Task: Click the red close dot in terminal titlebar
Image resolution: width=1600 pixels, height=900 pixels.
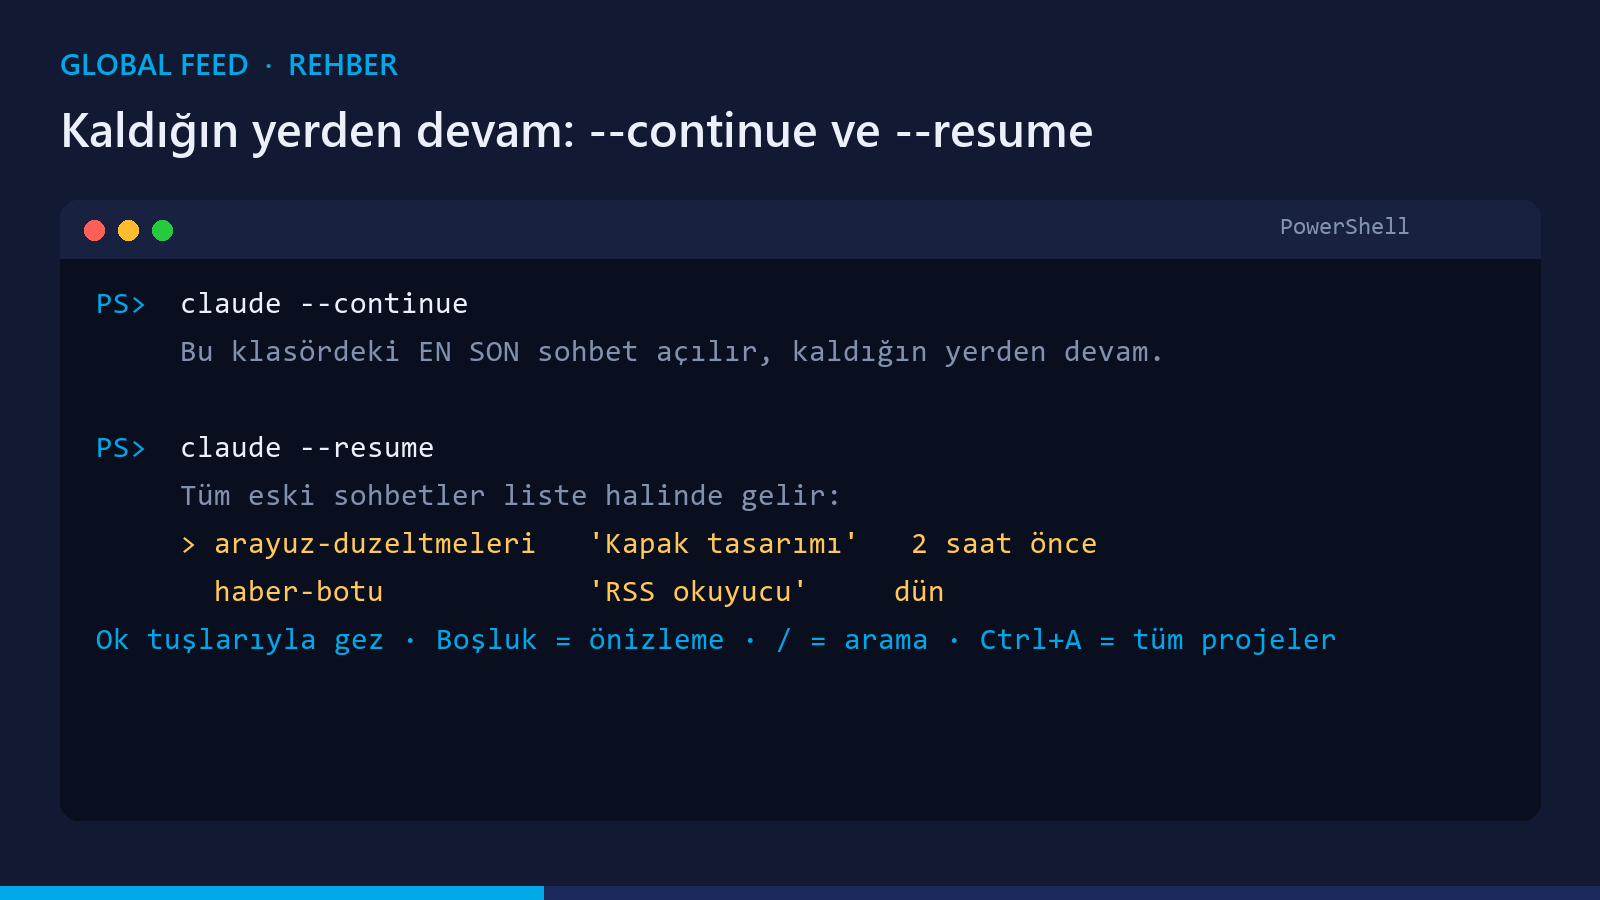Action: click(95, 231)
